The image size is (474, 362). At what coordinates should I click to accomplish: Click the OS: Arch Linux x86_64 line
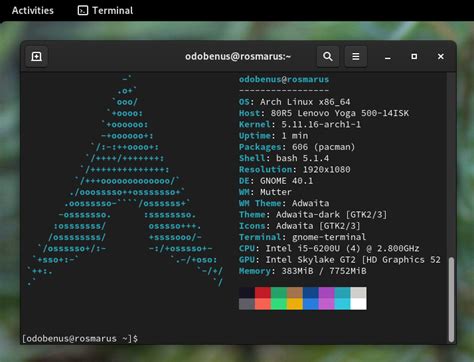(295, 102)
